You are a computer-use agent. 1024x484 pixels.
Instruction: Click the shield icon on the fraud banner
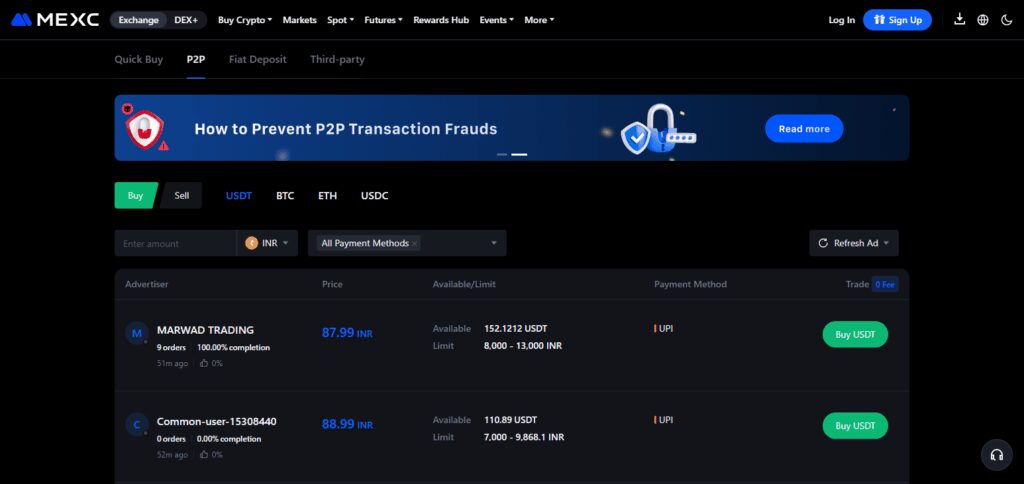144,128
